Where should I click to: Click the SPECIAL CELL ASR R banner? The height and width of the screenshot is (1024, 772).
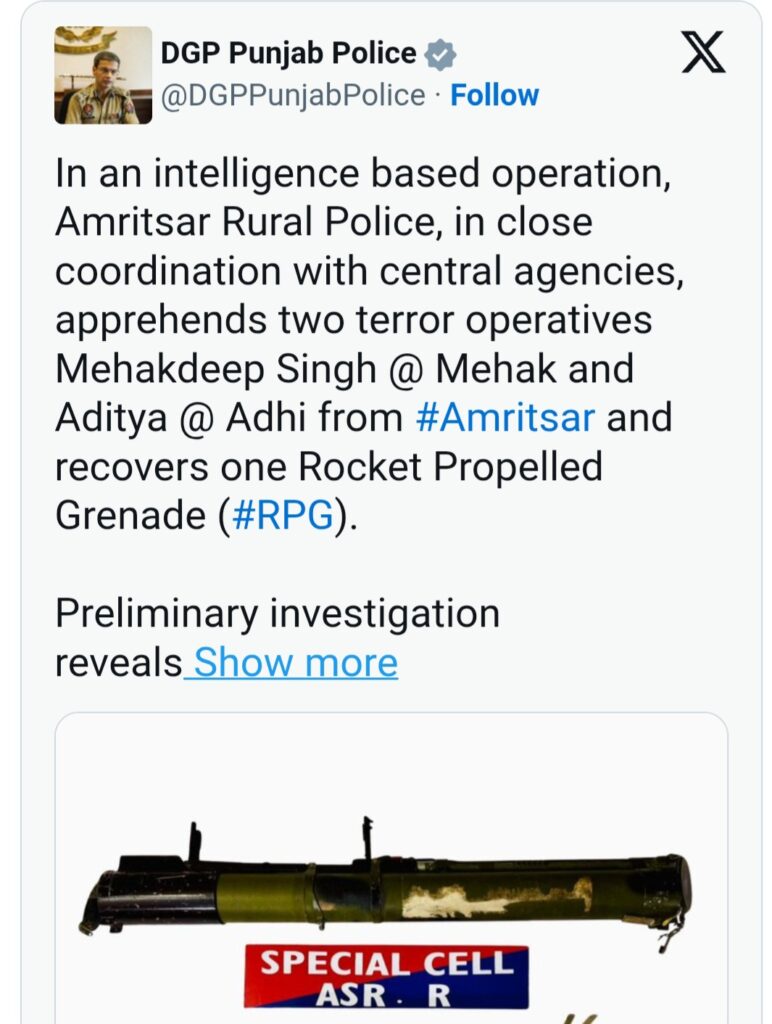[x=386, y=976]
